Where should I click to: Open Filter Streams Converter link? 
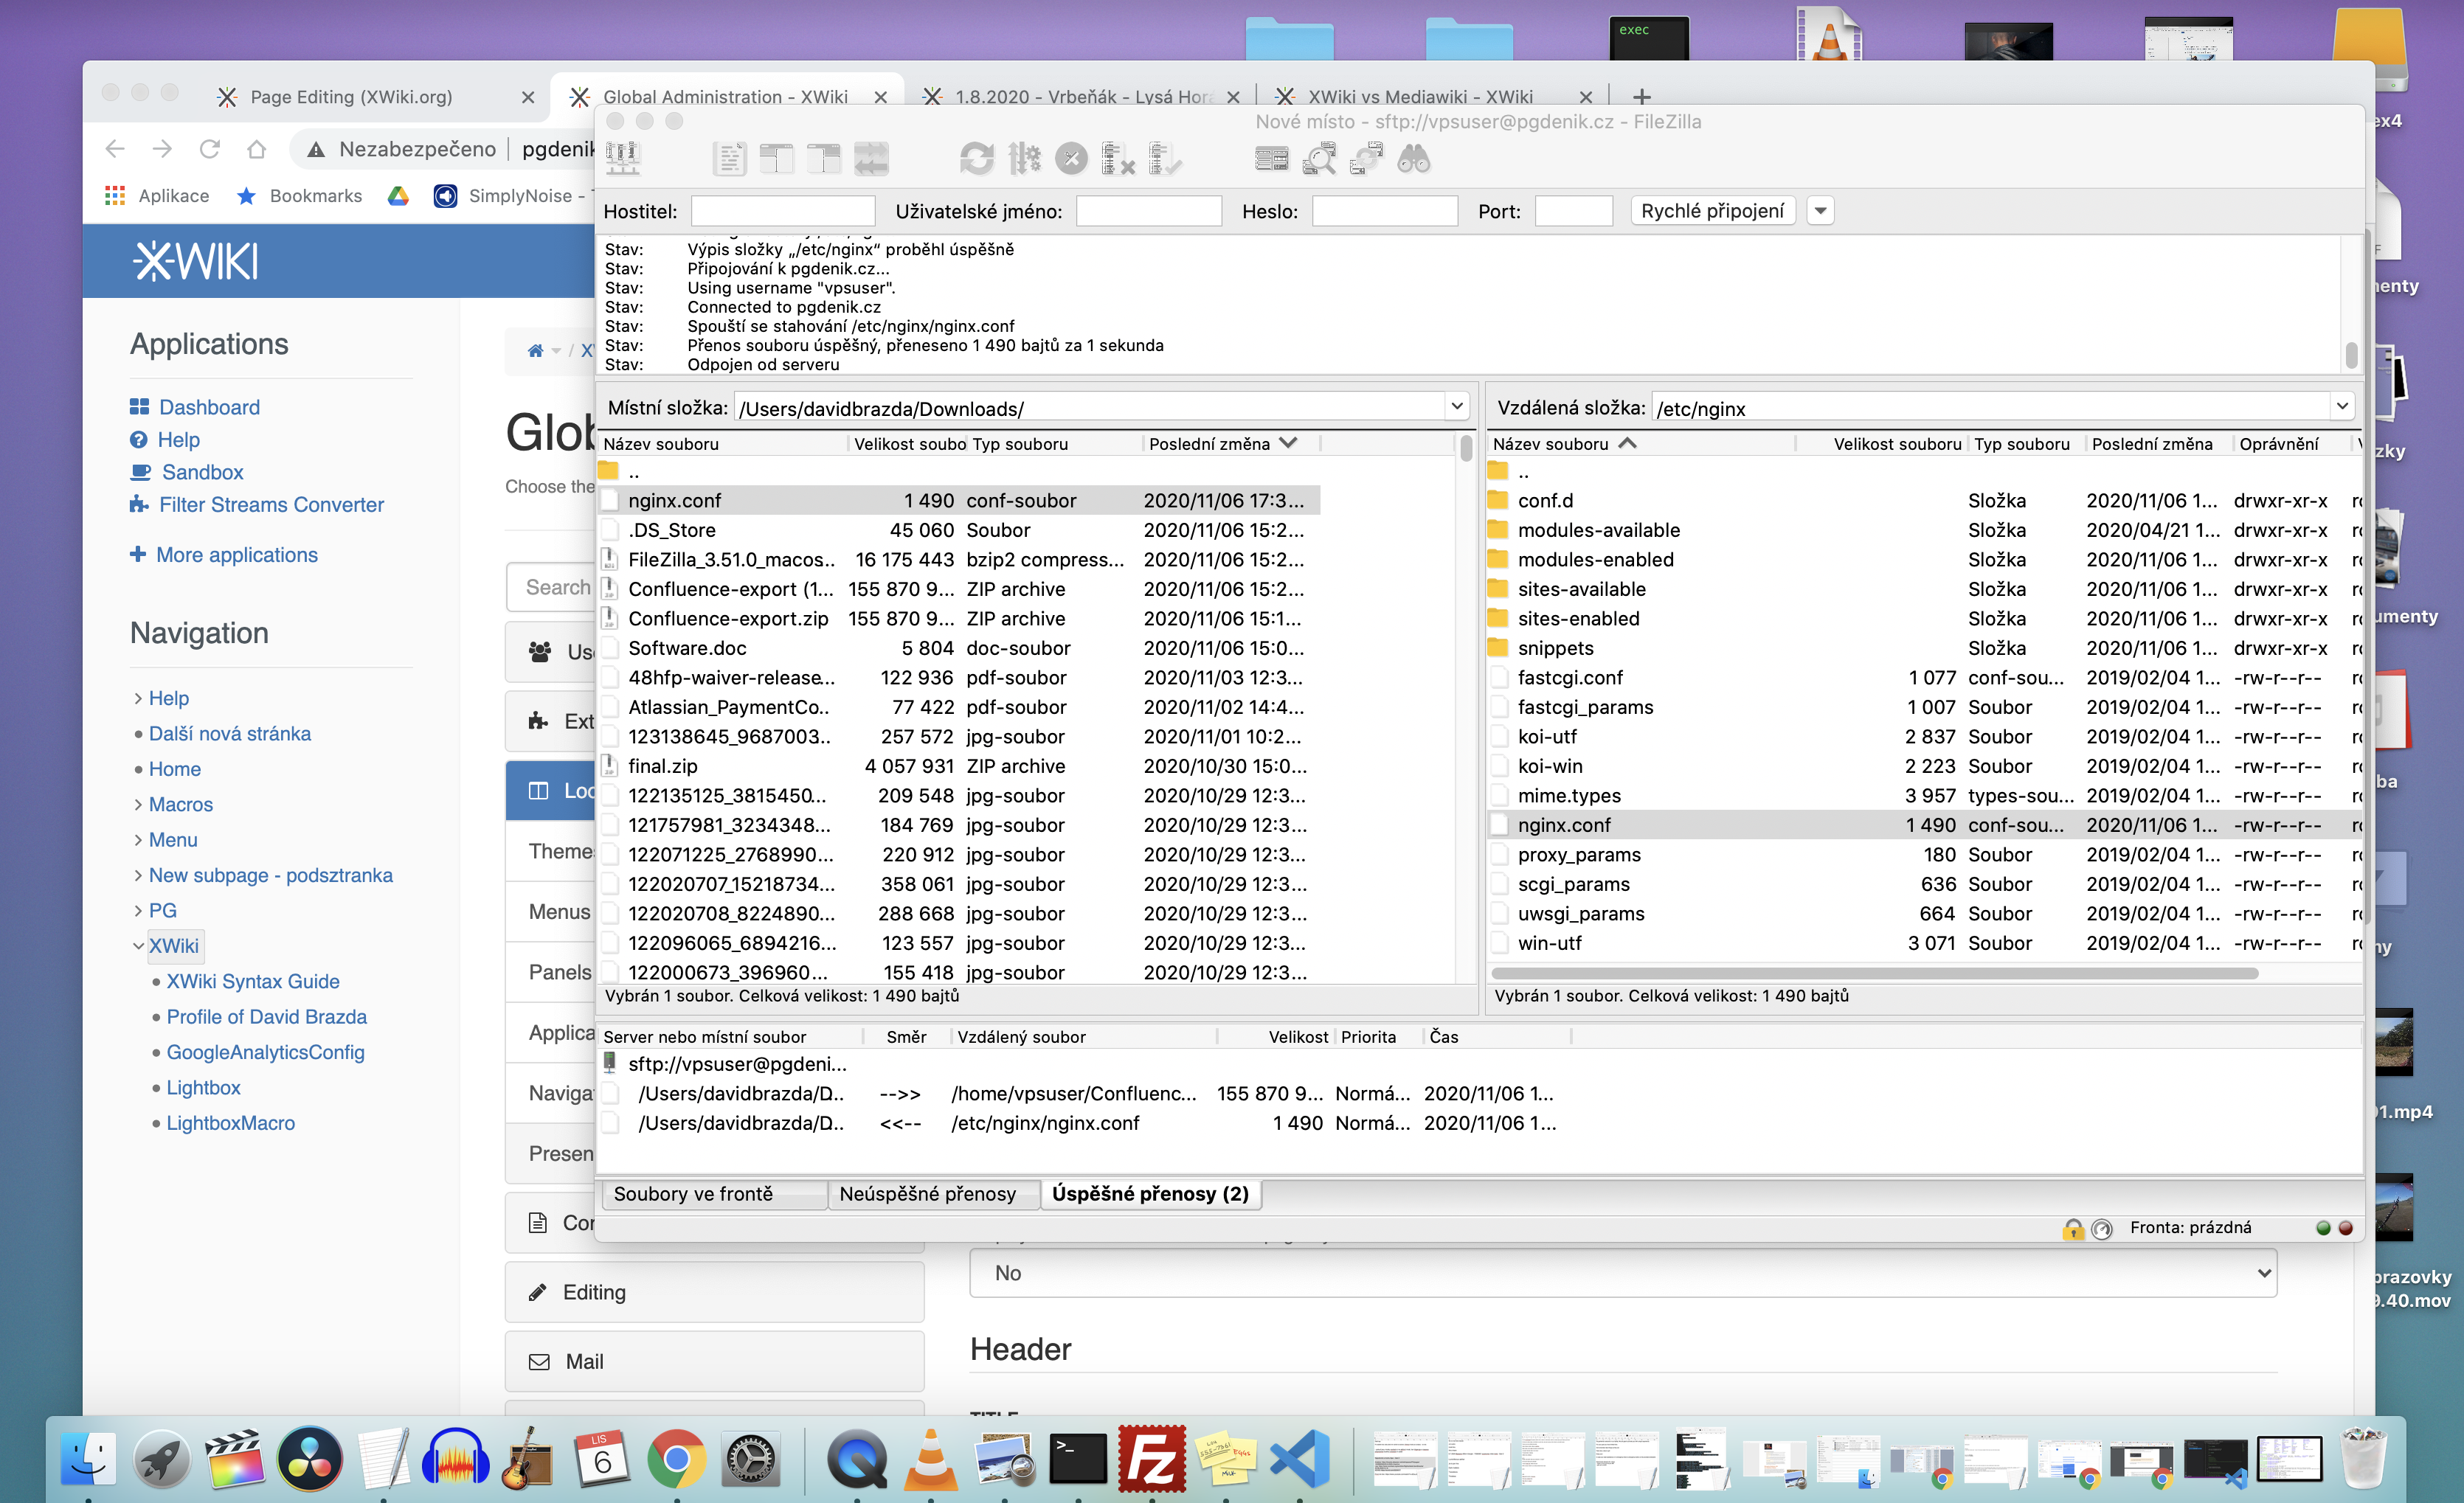coord(271,504)
